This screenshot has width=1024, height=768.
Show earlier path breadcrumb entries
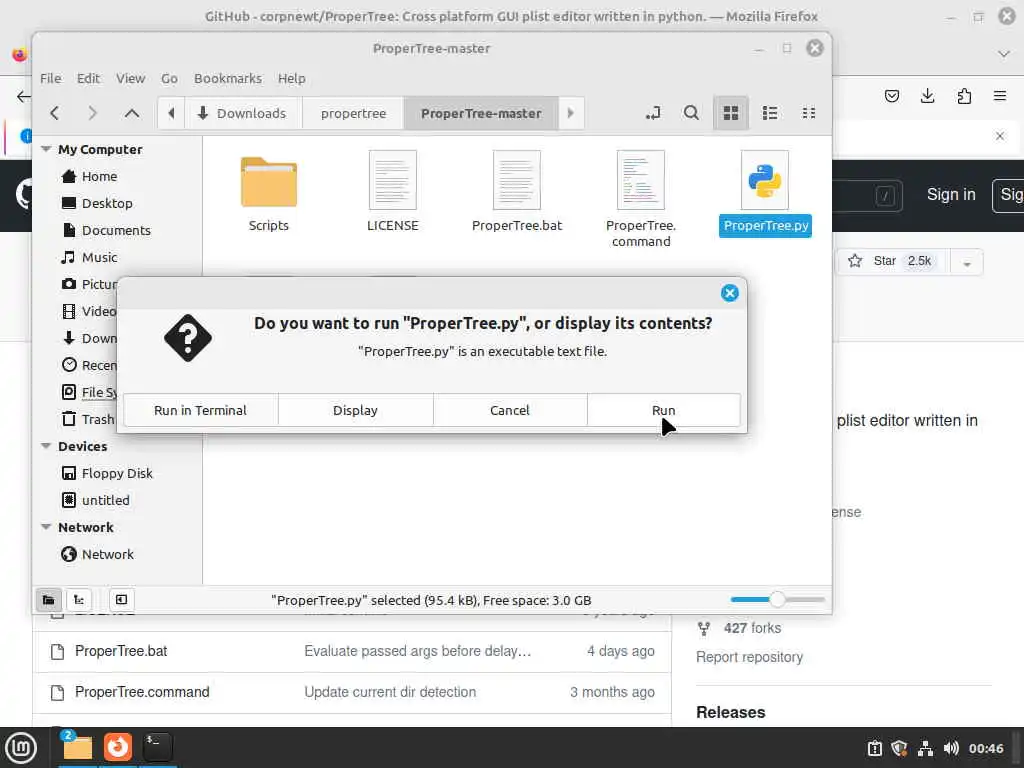pyautogui.click(x=171, y=113)
